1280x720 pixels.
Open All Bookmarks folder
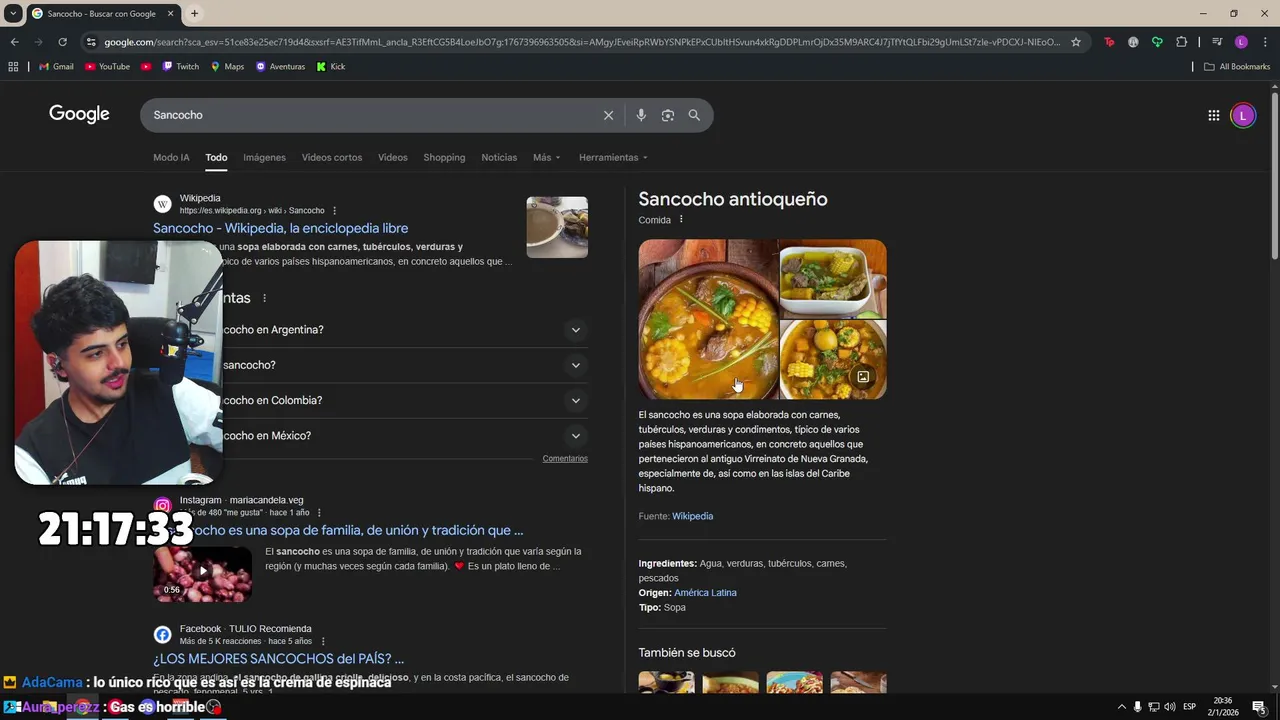pyautogui.click(x=1237, y=67)
